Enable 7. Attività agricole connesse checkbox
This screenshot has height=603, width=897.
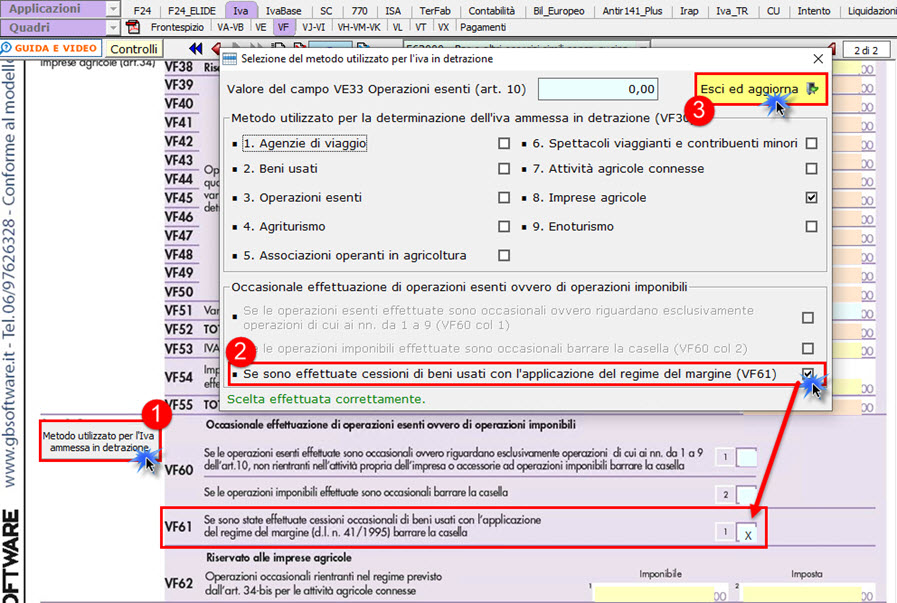coord(811,169)
